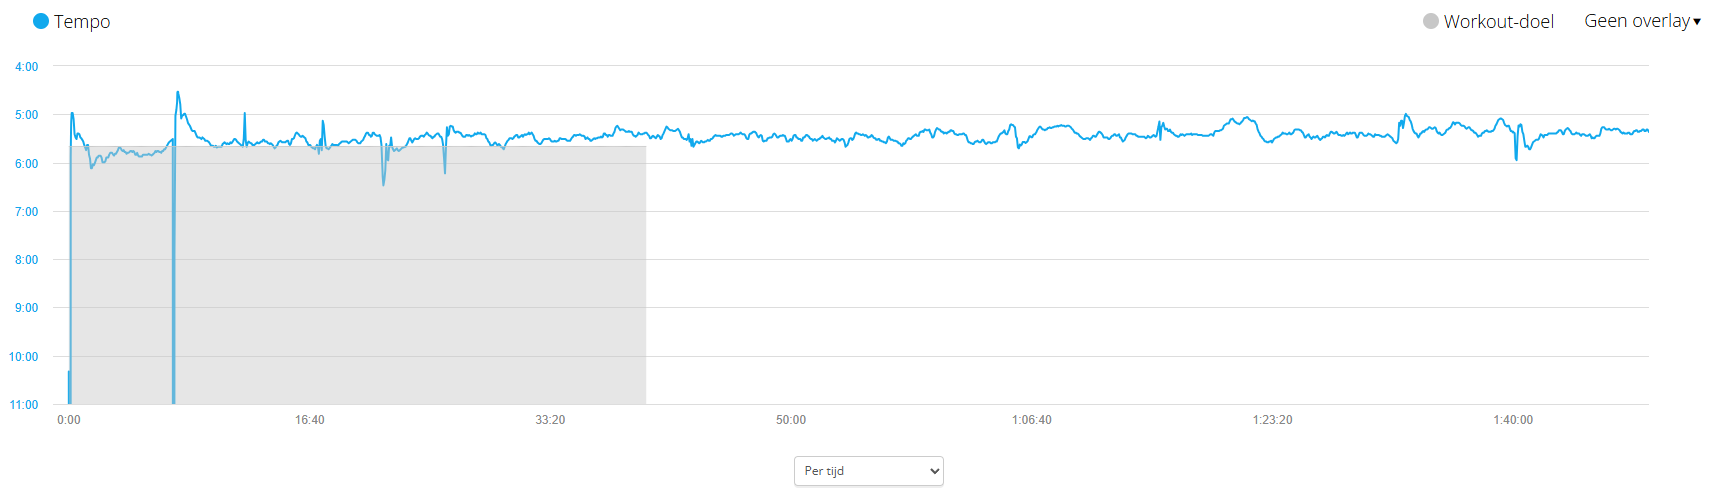1714x498 pixels.
Task: Click the Workout-doel legend label
Action: 1498,21
